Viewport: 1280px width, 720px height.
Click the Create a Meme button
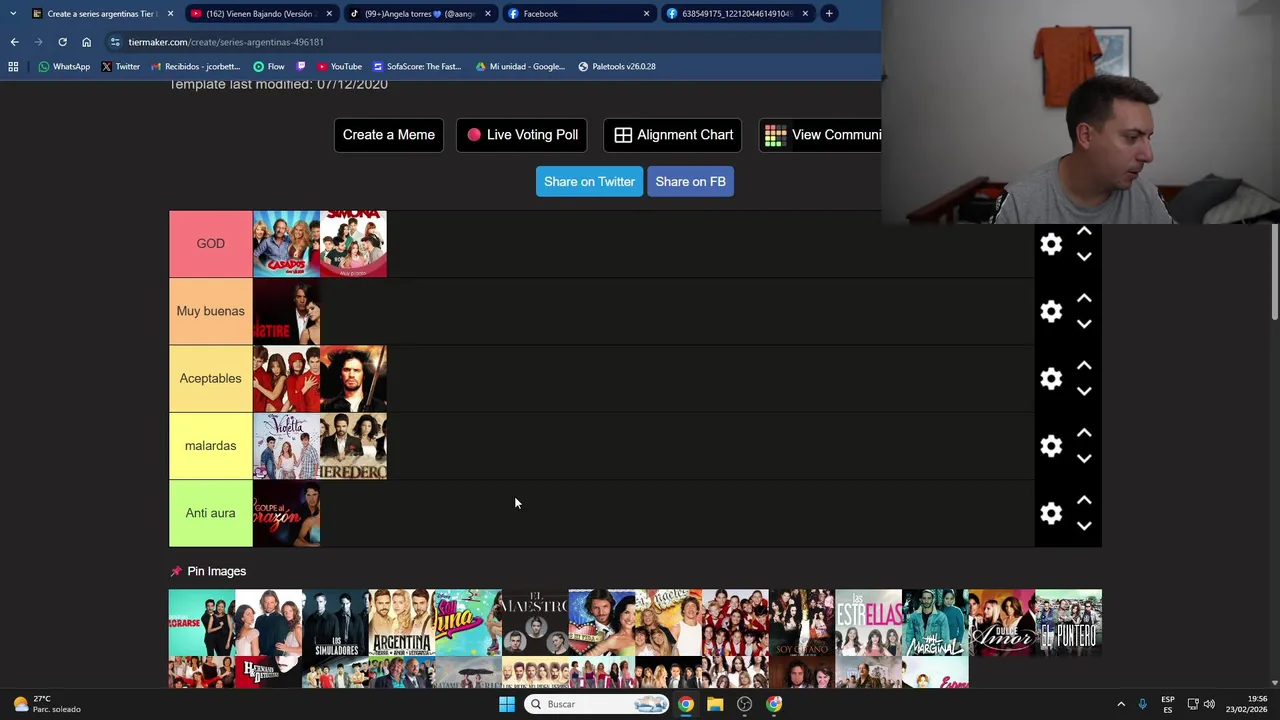click(x=389, y=135)
